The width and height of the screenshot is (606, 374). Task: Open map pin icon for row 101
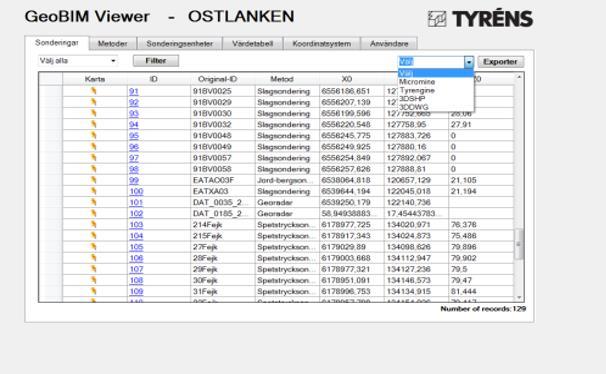pyautogui.click(x=94, y=202)
